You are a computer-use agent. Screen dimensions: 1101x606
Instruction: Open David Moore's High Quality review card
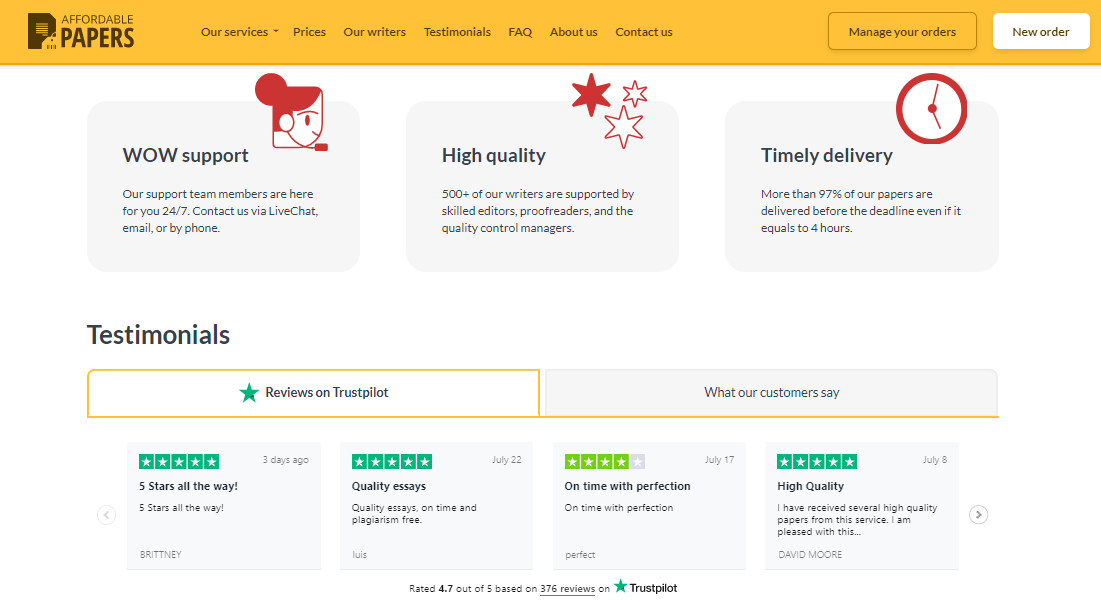click(861, 506)
